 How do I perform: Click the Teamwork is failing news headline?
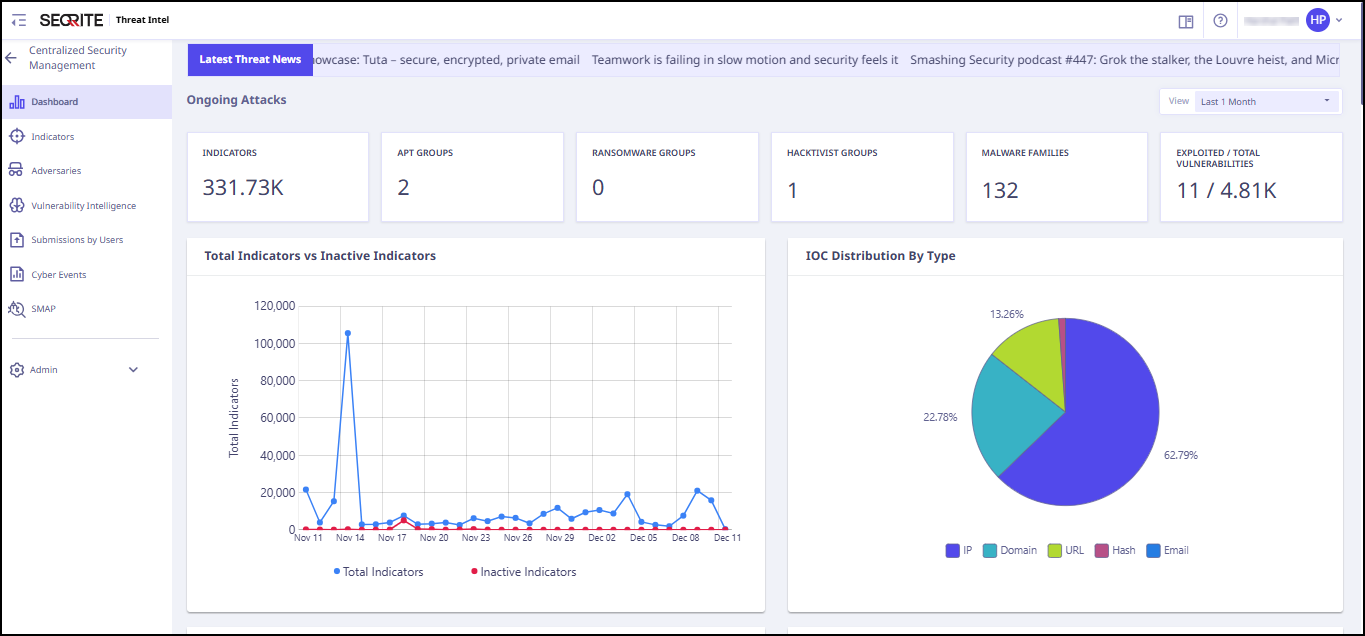pos(744,60)
